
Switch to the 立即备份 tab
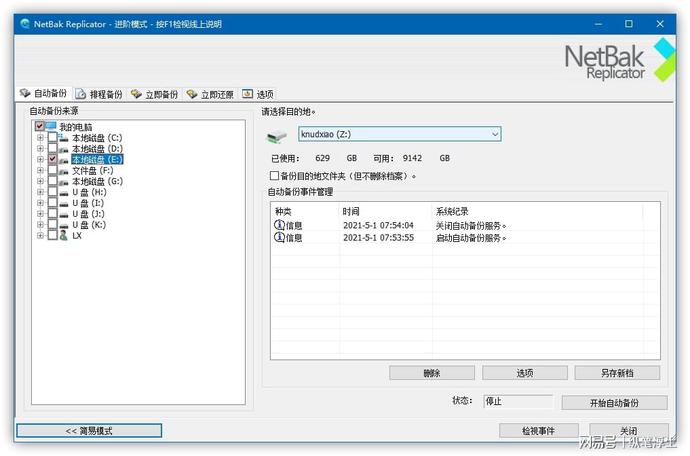(x=154, y=94)
